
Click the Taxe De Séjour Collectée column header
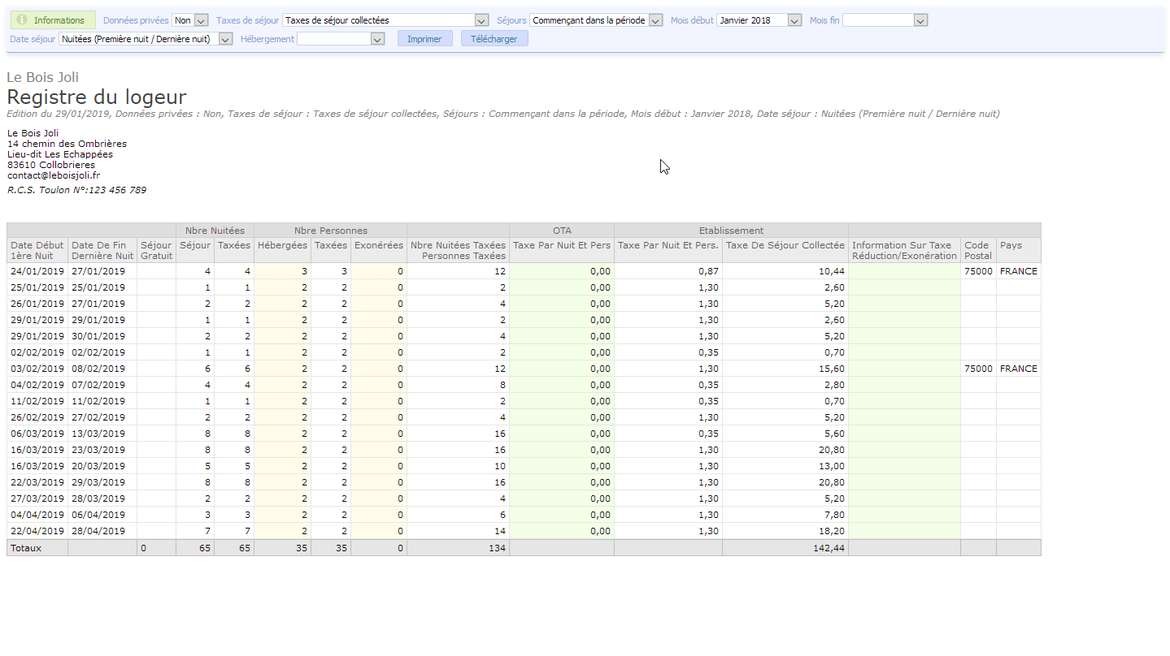click(x=785, y=245)
